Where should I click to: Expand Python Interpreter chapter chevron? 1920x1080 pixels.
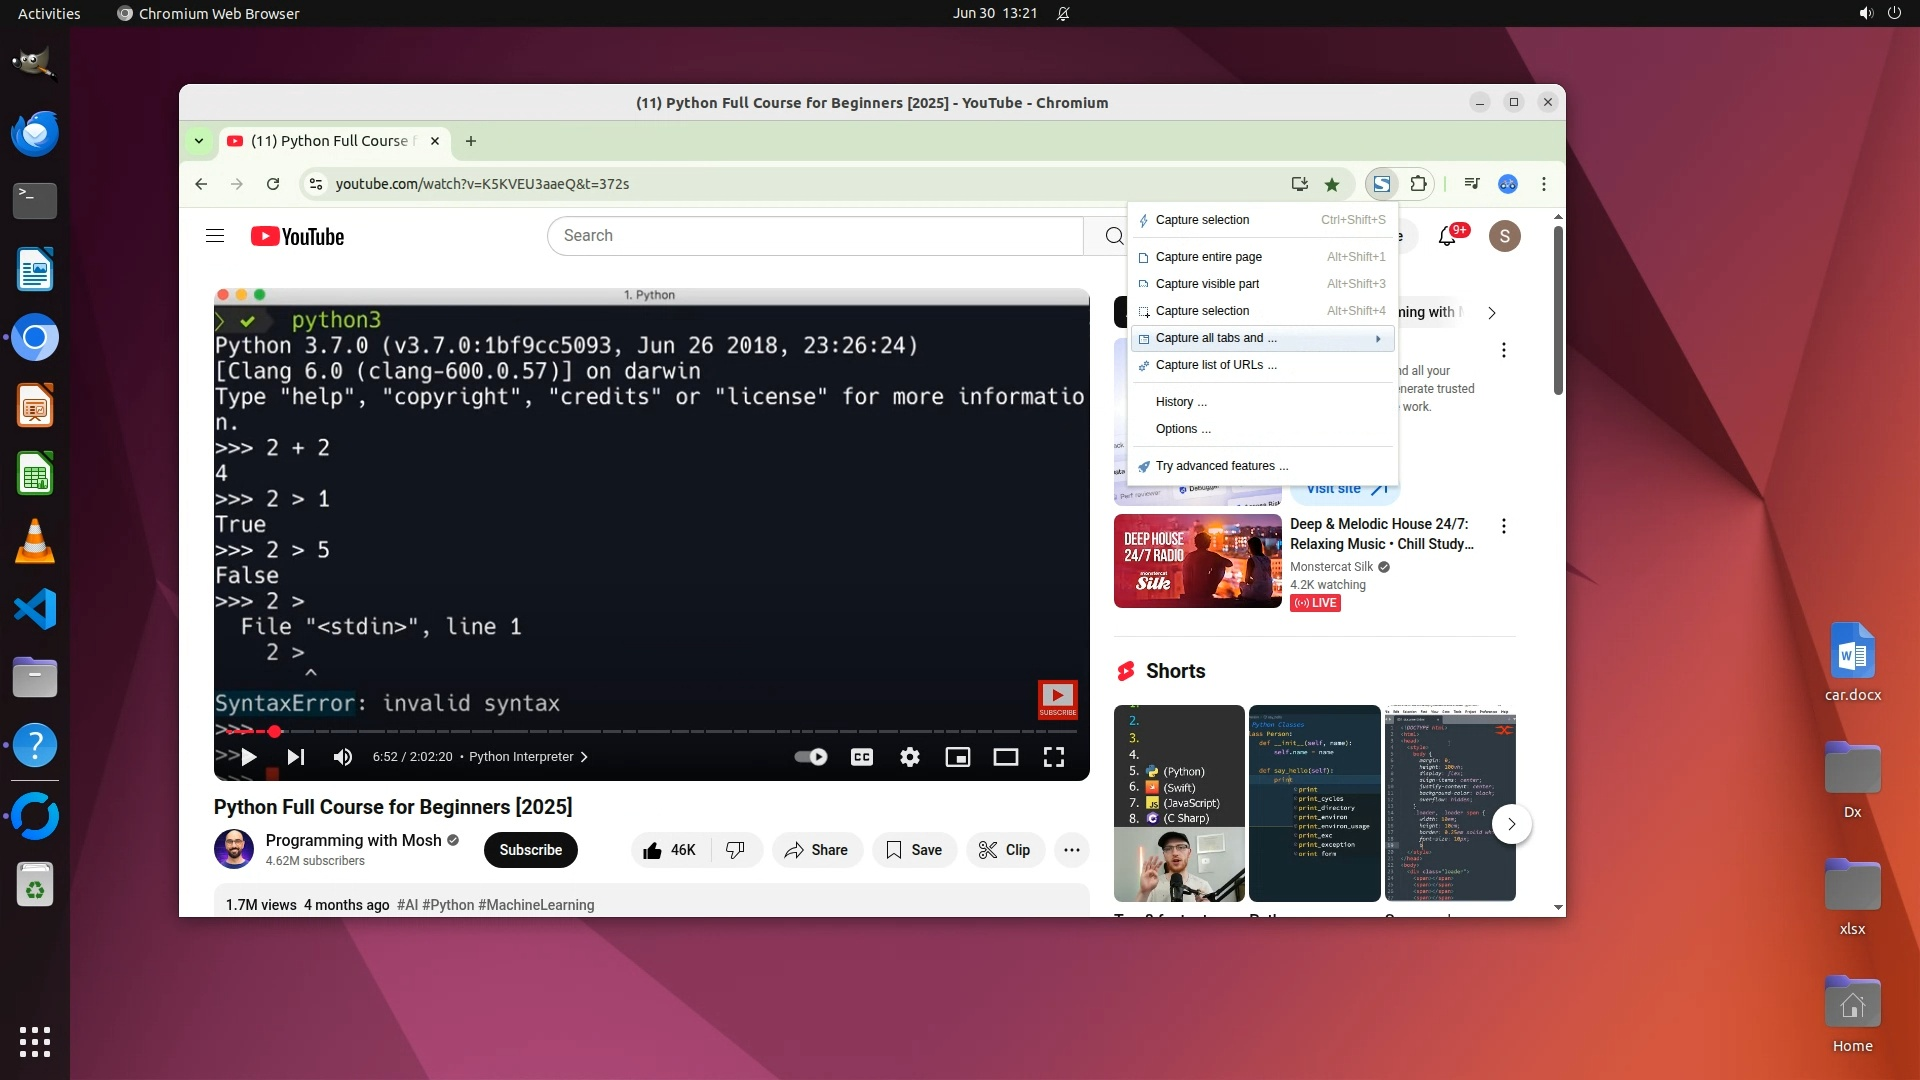(584, 757)
